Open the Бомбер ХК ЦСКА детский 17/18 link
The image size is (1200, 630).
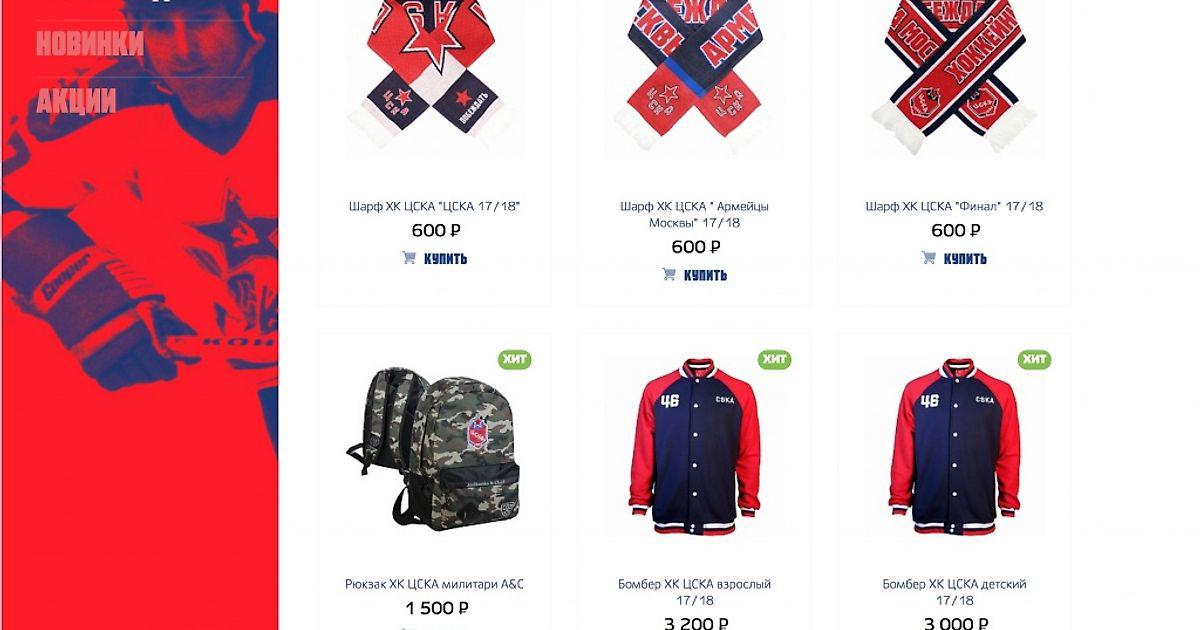pos(954,592)
